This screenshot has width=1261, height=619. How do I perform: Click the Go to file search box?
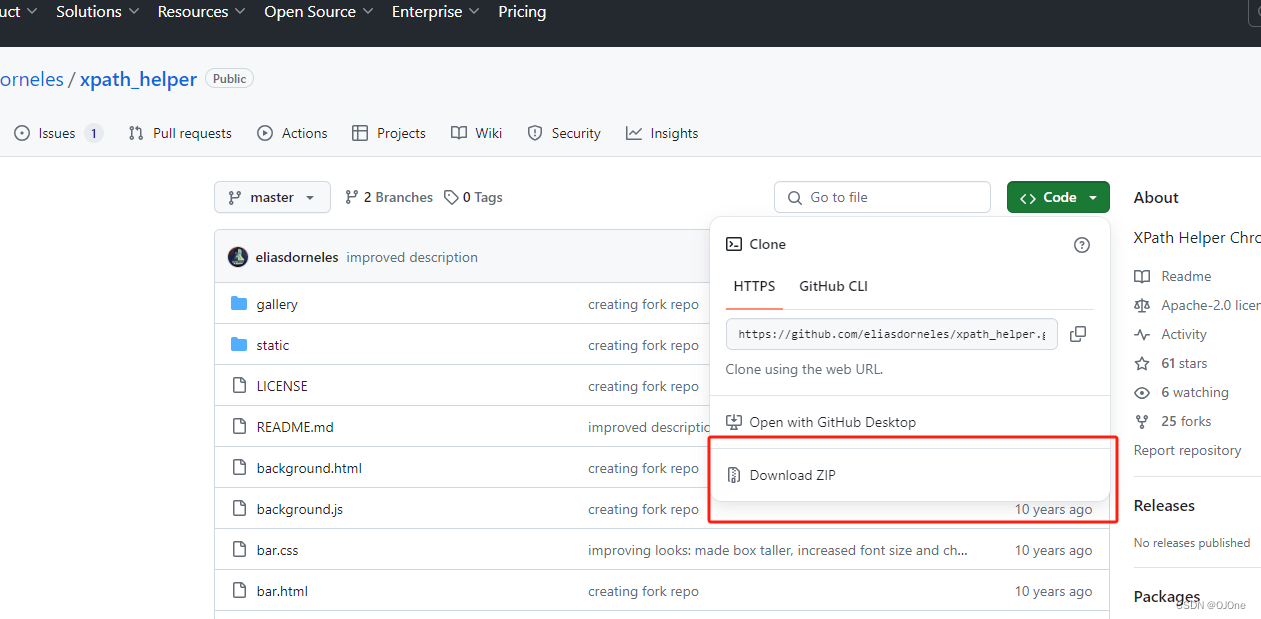(x=882, y=197)
